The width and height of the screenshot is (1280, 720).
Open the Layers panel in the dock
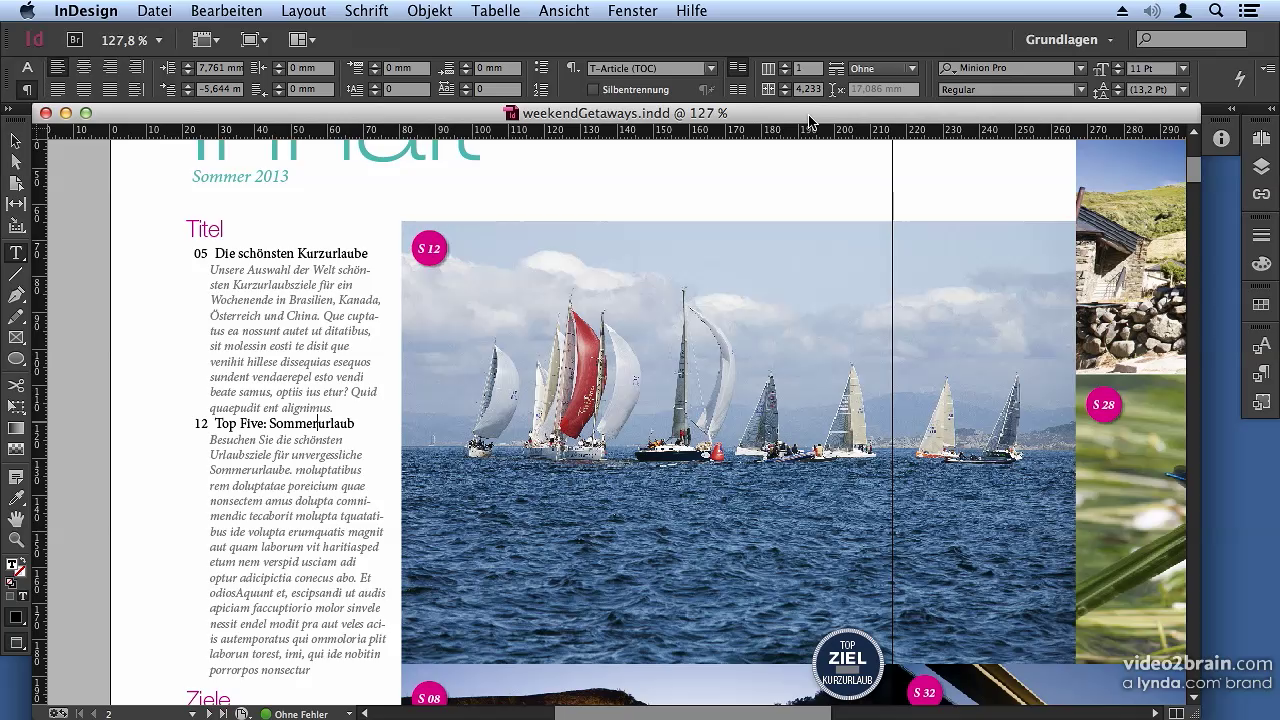coord(1261,166)
